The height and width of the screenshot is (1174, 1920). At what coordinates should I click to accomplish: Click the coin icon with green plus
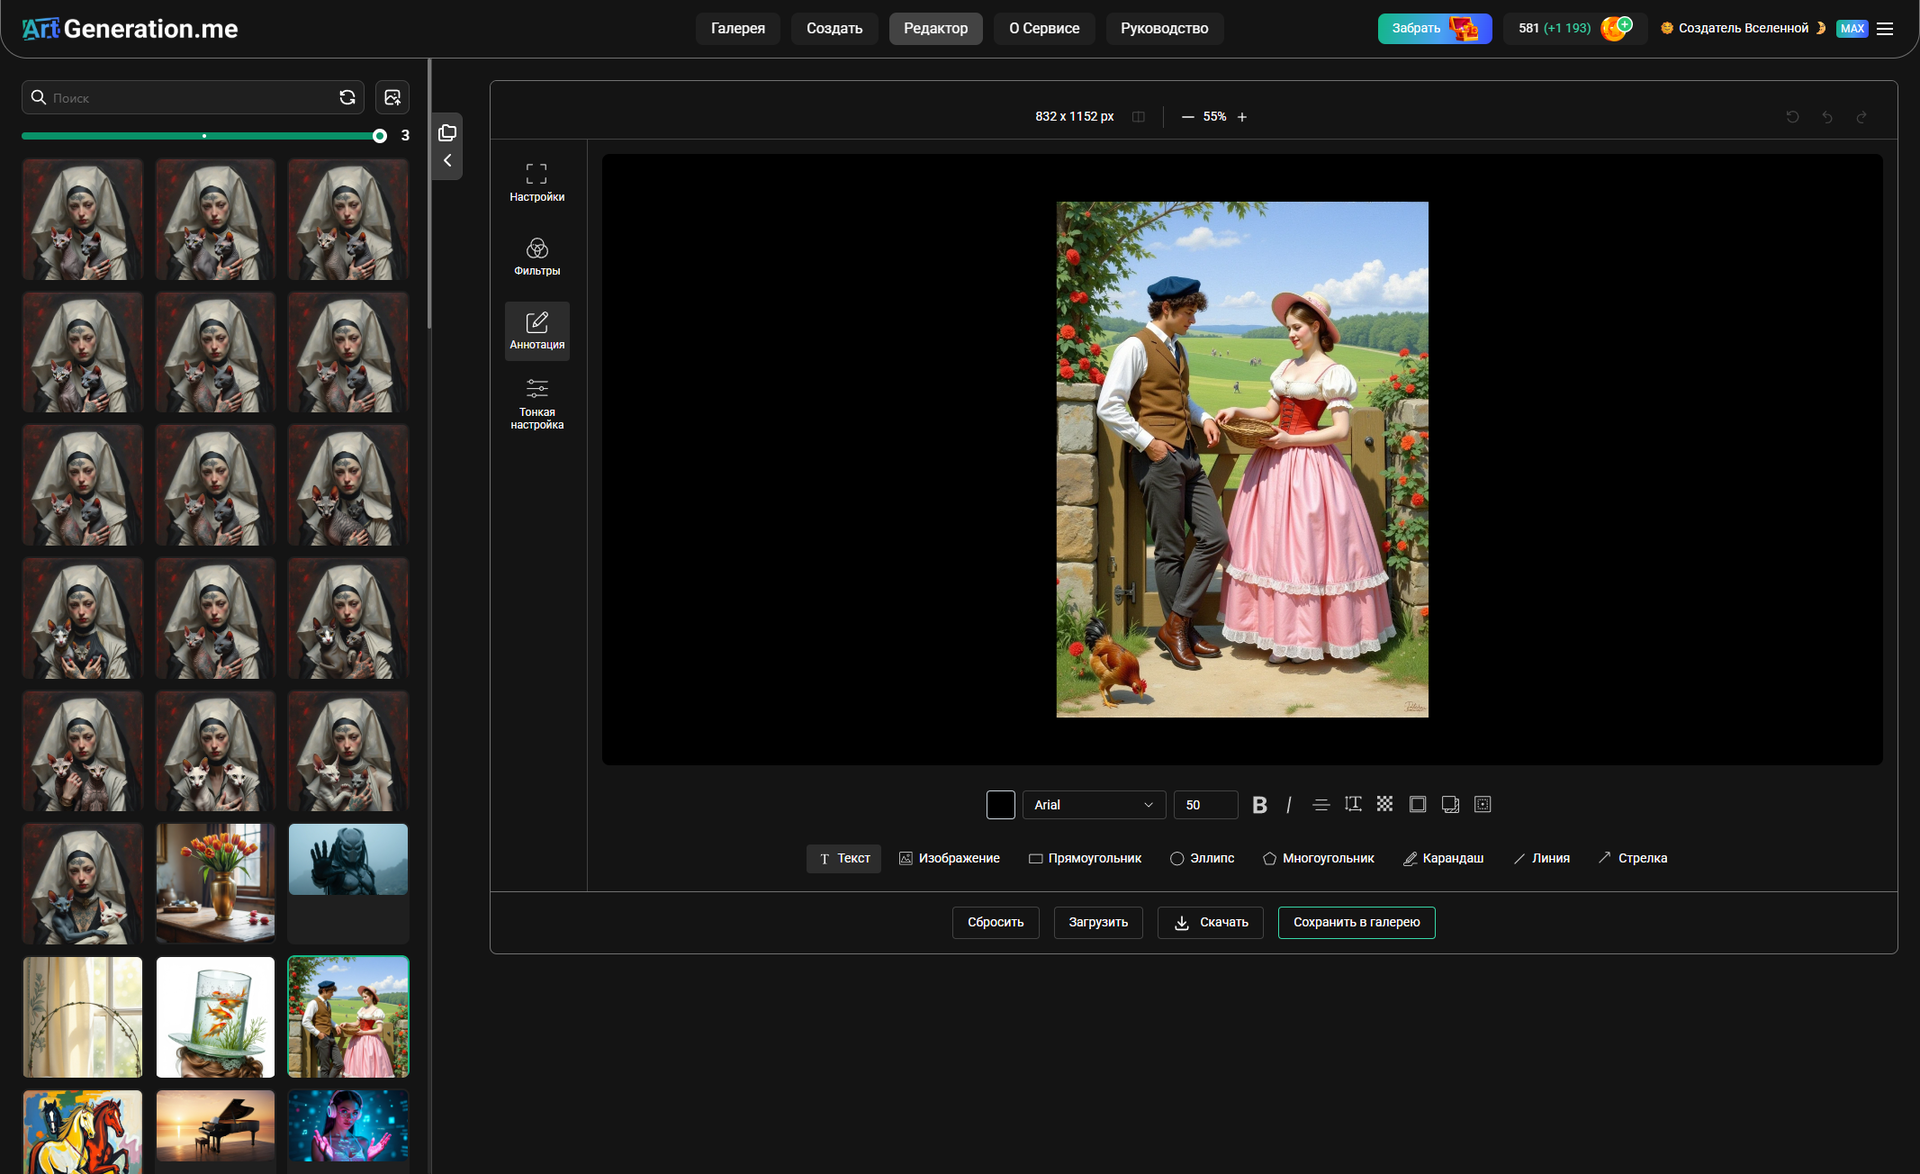(1616, 28)
